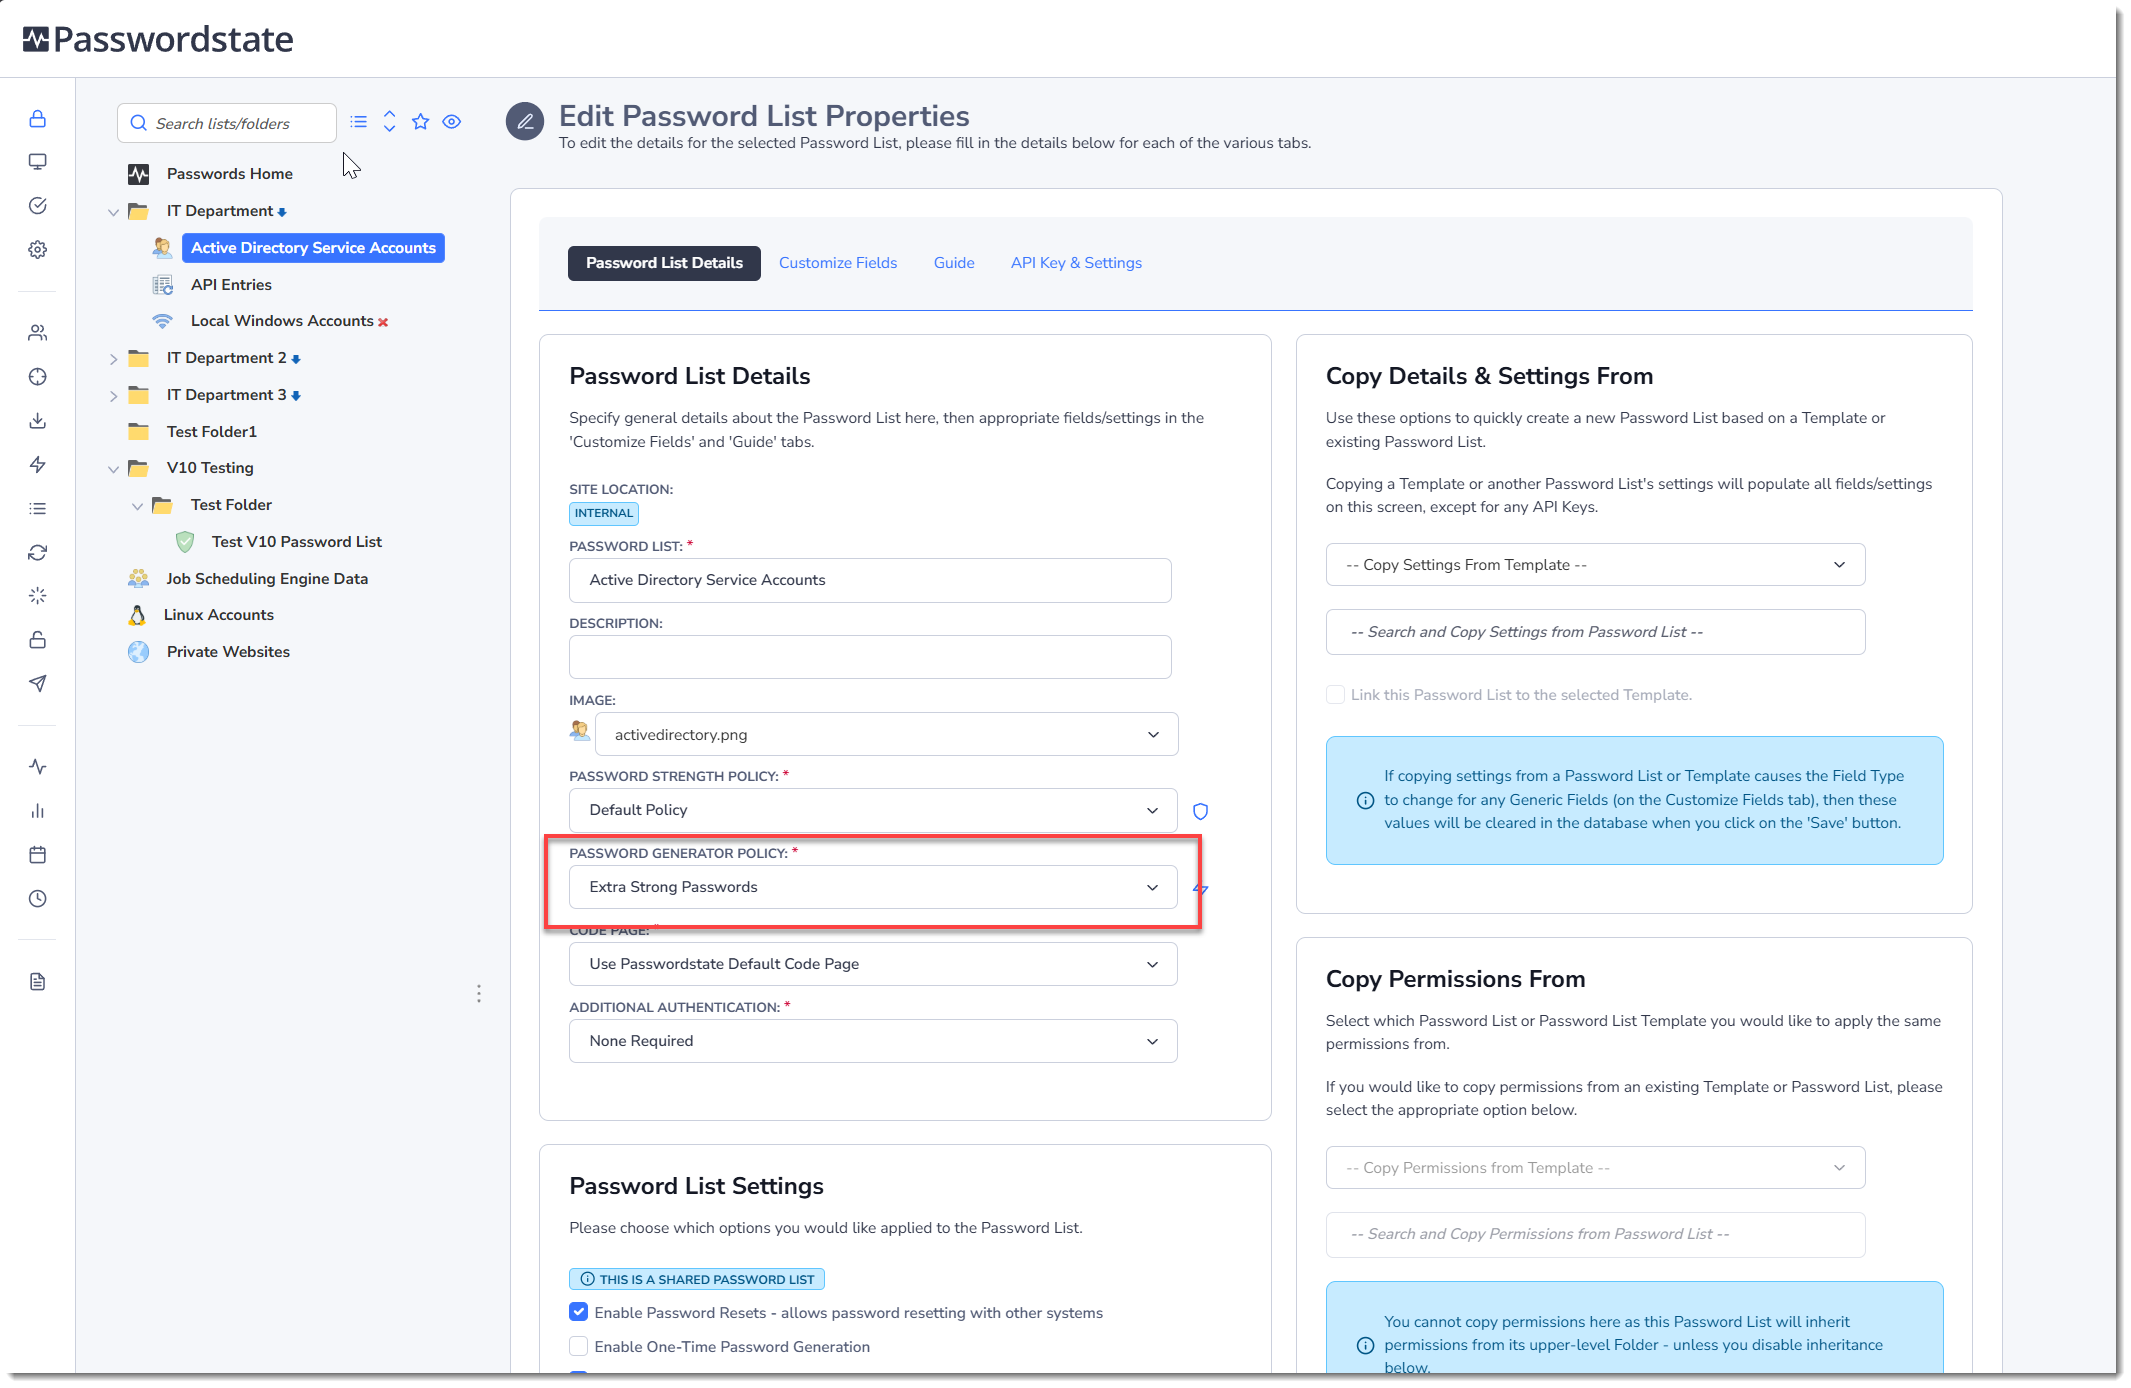Viewport: 2131px width, 1388px height.
Task: Open the Additional Authentication dropdown
Action: click(872, 1041)
